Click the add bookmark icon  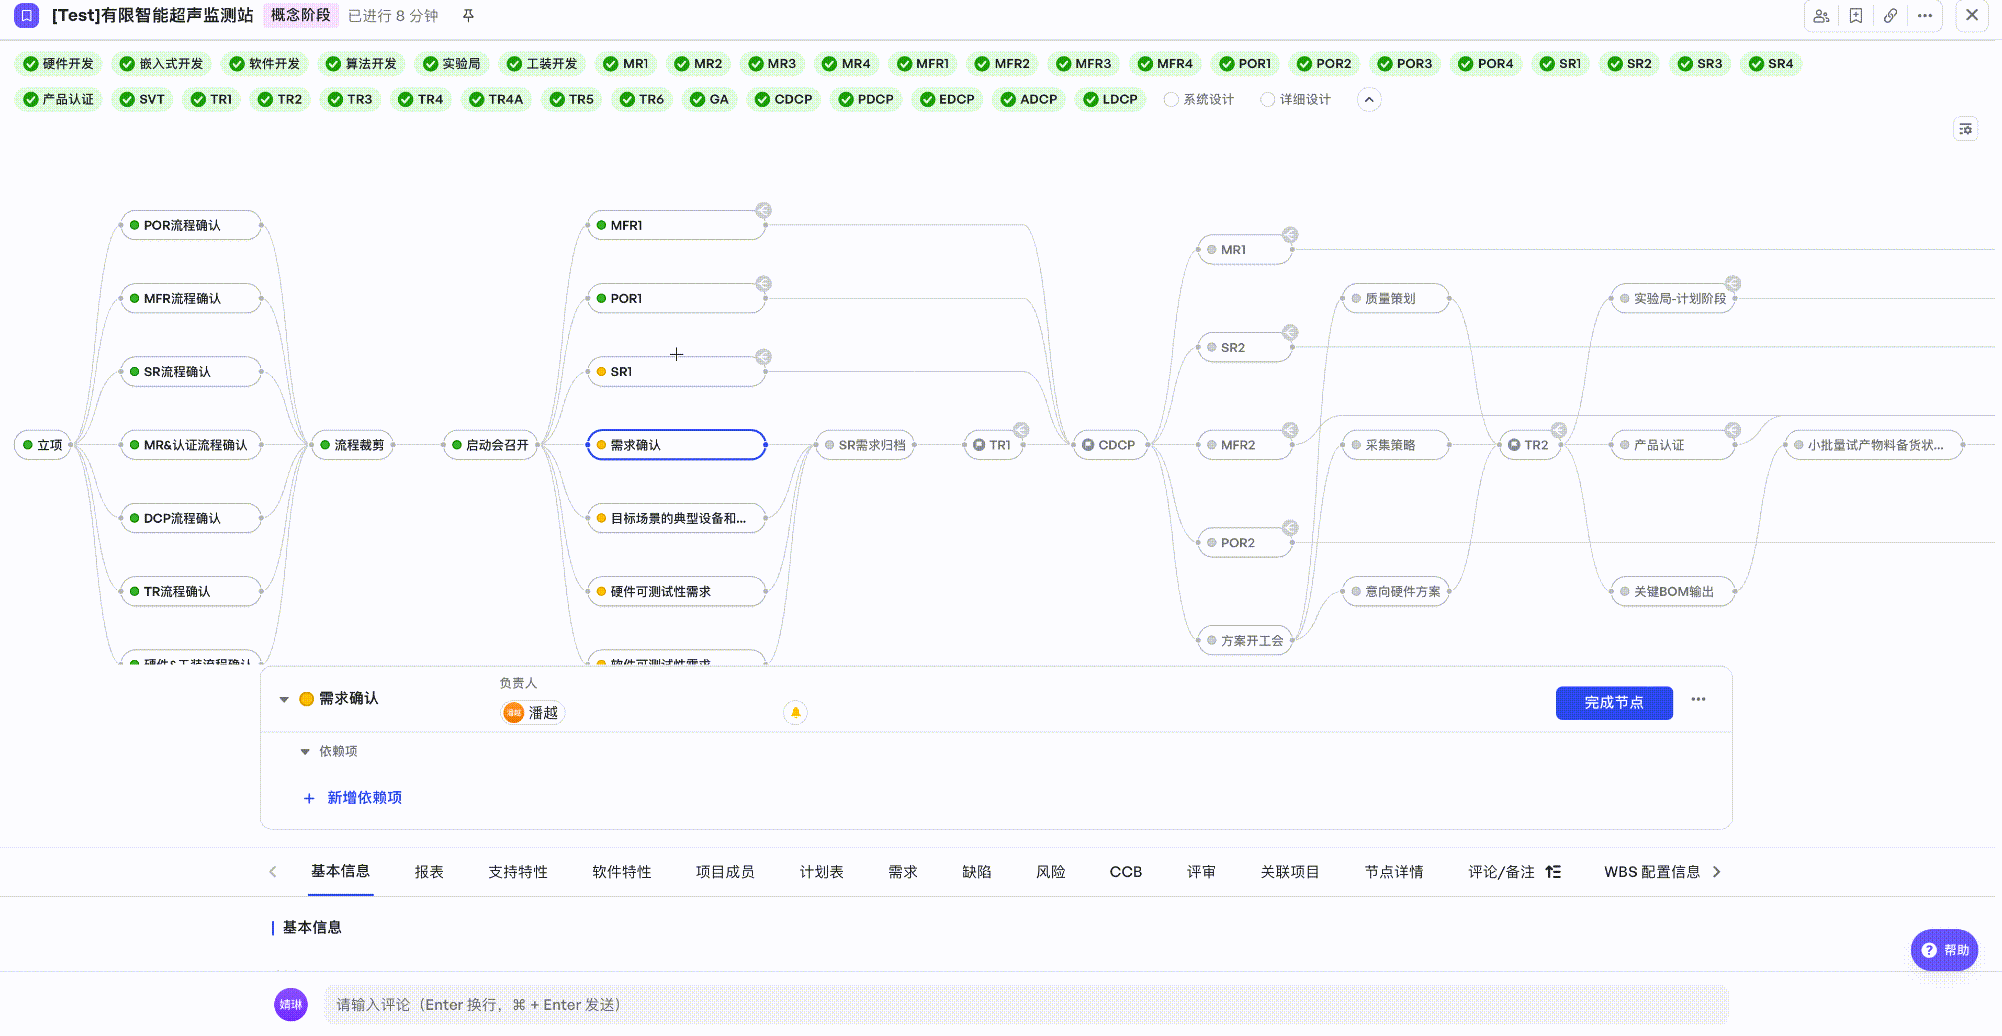1856,16
